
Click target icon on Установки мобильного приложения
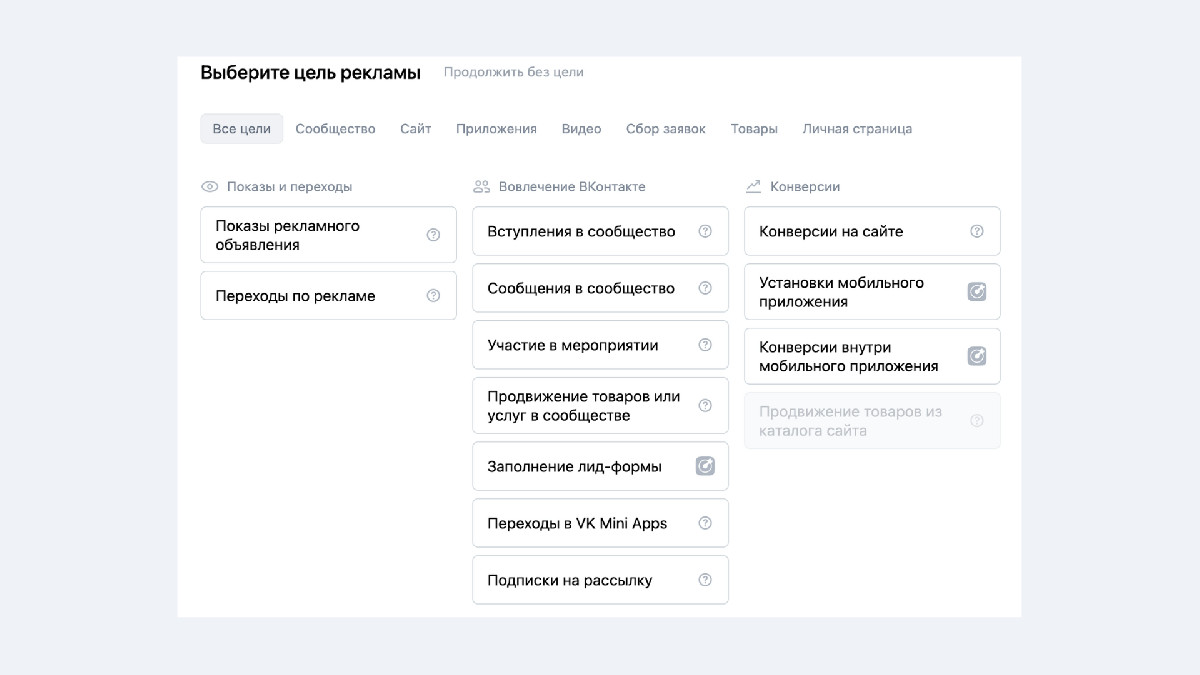coord(977,292)
